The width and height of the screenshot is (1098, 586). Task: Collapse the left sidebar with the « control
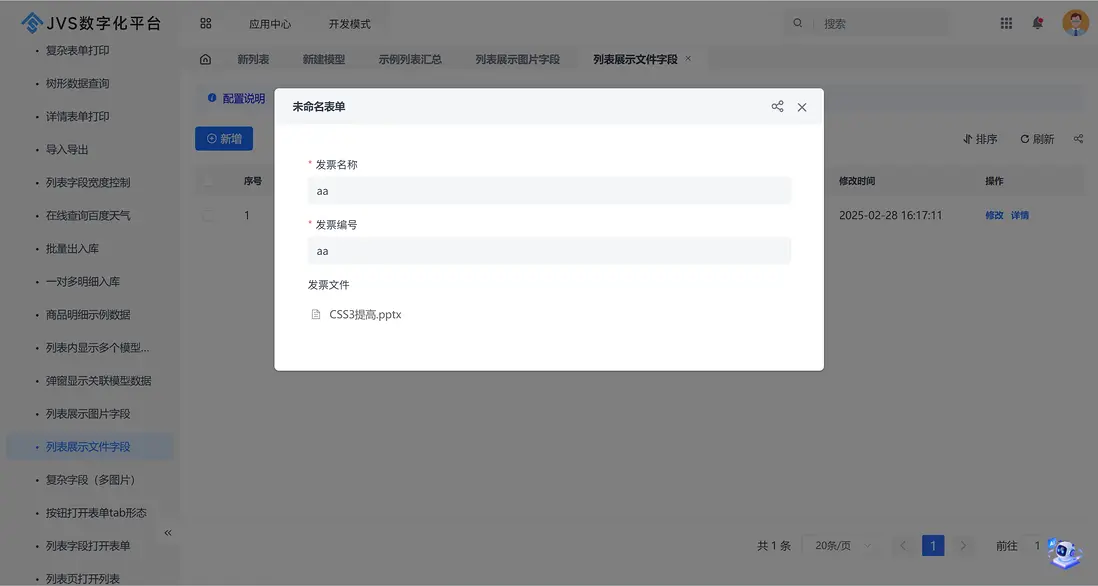click(x=168, y=532)
